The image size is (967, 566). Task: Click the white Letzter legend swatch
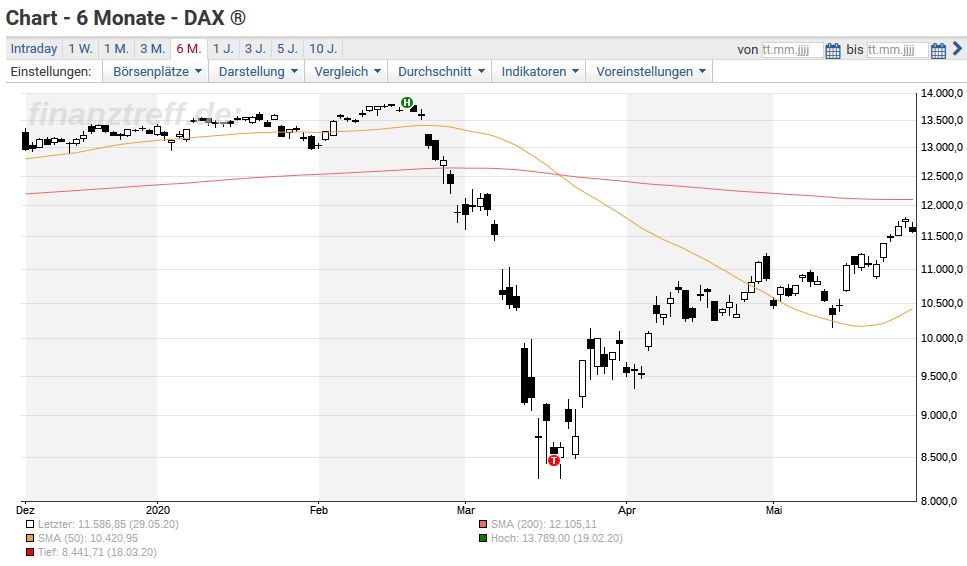[30, 525]
